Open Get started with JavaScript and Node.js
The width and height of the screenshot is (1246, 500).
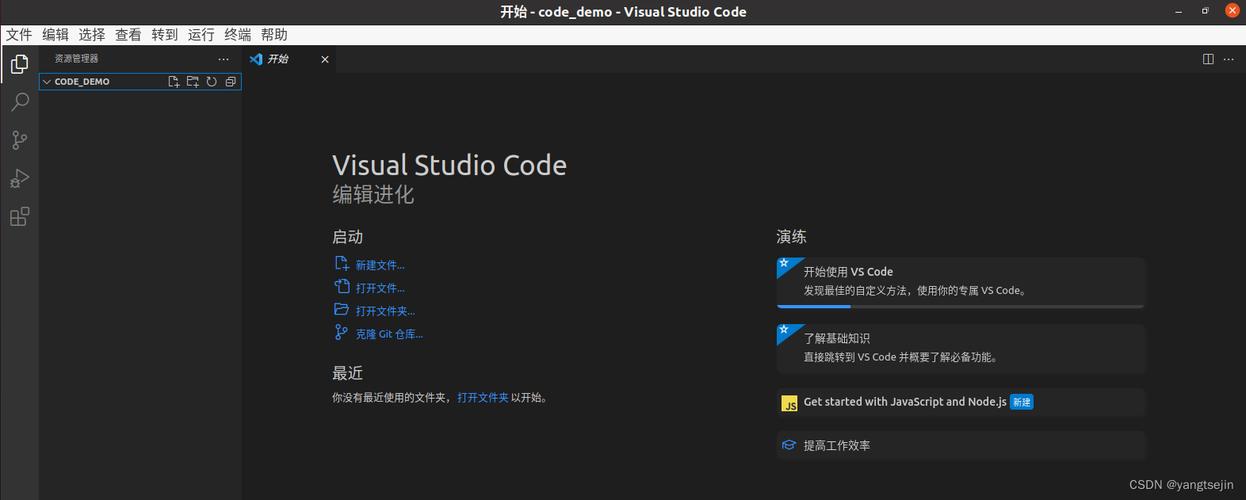point(961,402)
